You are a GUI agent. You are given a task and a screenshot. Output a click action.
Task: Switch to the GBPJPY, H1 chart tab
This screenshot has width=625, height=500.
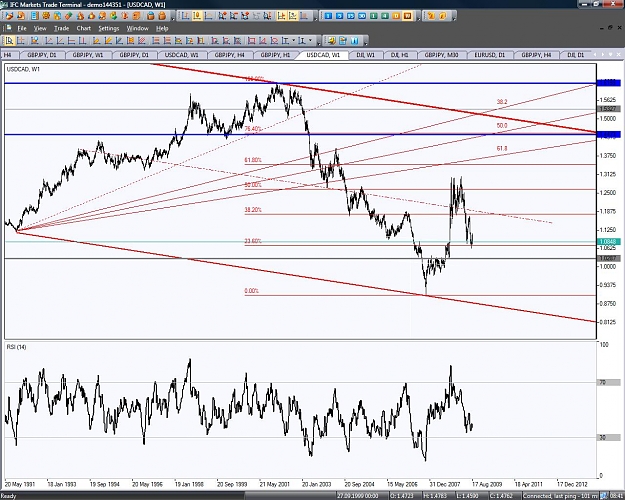point(275,55)
